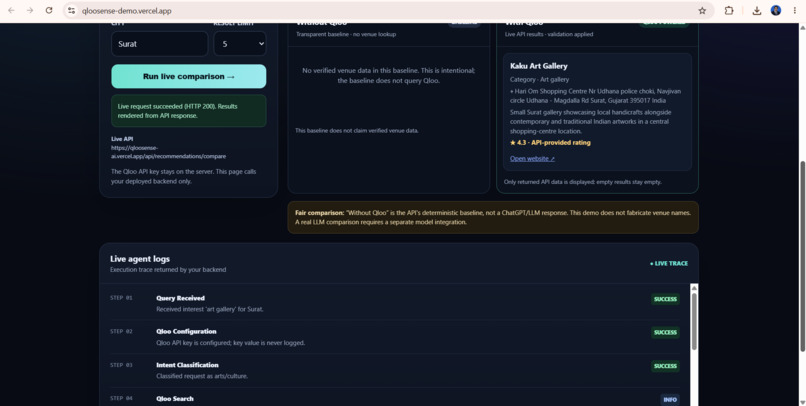This screenshot has width=806, height=406.
Task: Click the INFO badge for Qloo Search
Action: pyautogui.click(x=670, y=399)
